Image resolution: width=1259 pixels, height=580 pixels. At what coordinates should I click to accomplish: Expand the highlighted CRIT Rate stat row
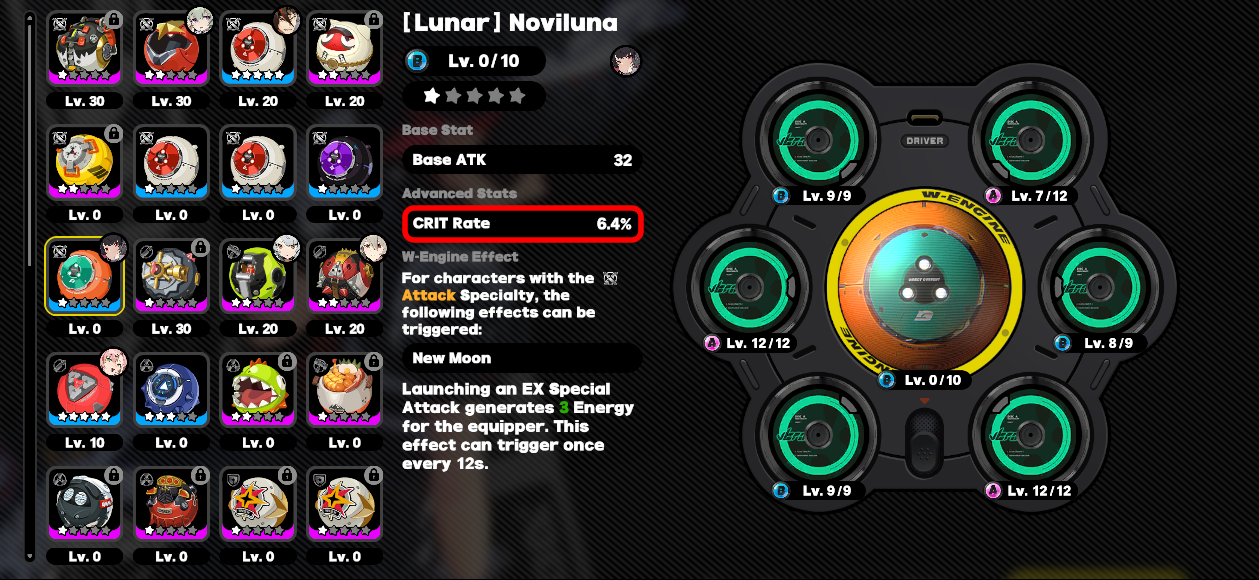[522, 224]
